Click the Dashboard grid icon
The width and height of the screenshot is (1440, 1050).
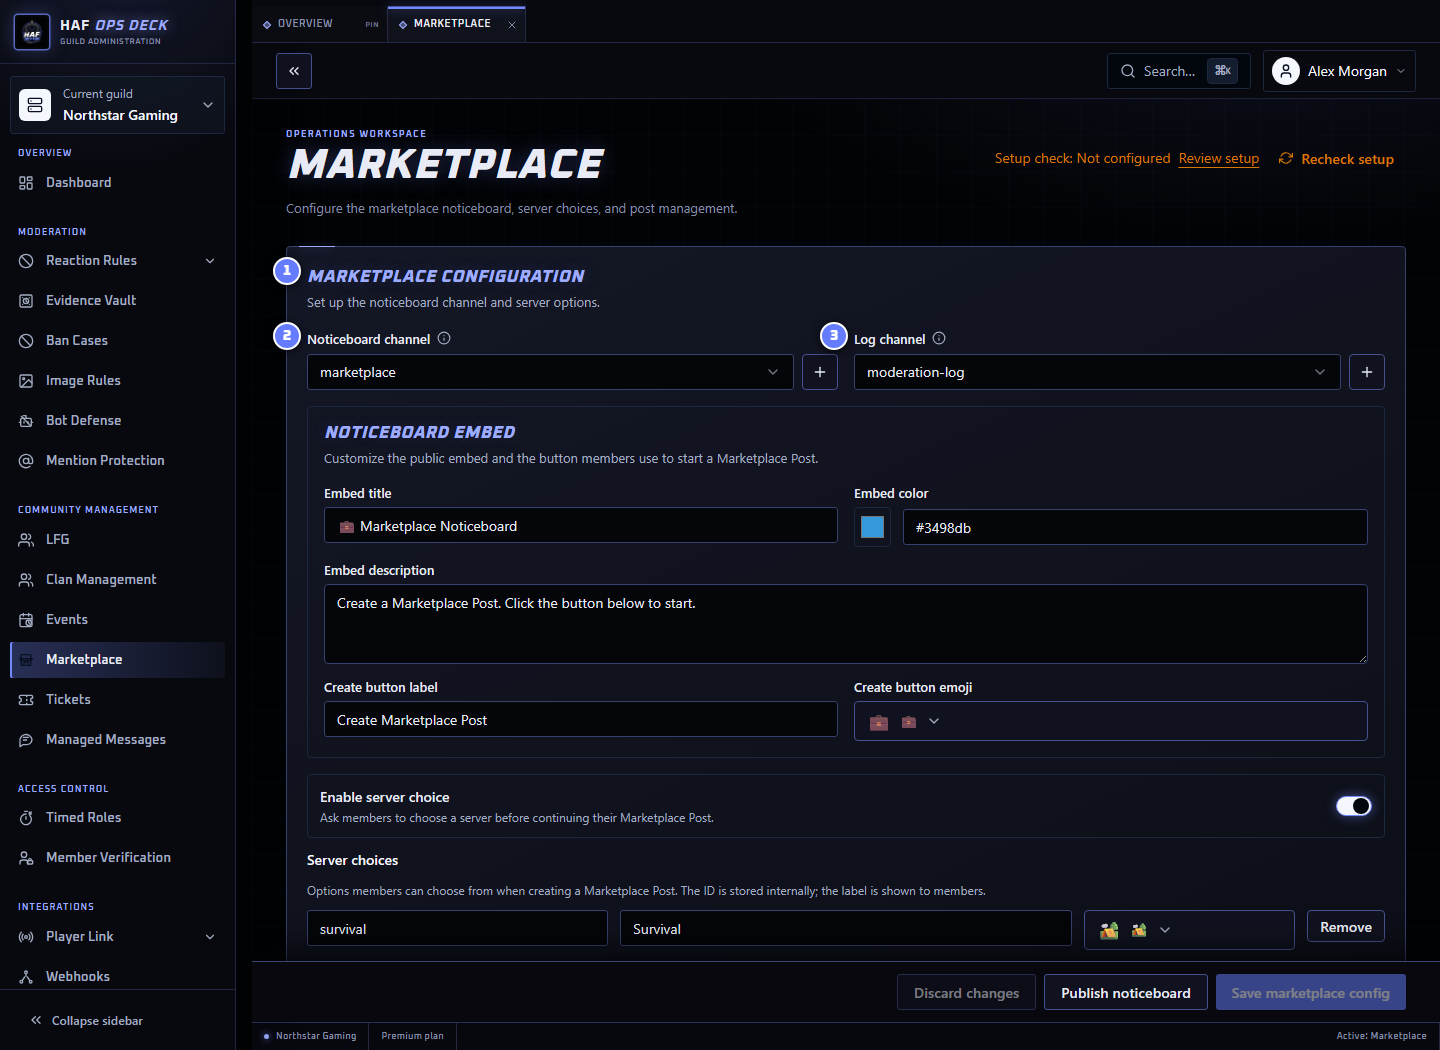26,183
